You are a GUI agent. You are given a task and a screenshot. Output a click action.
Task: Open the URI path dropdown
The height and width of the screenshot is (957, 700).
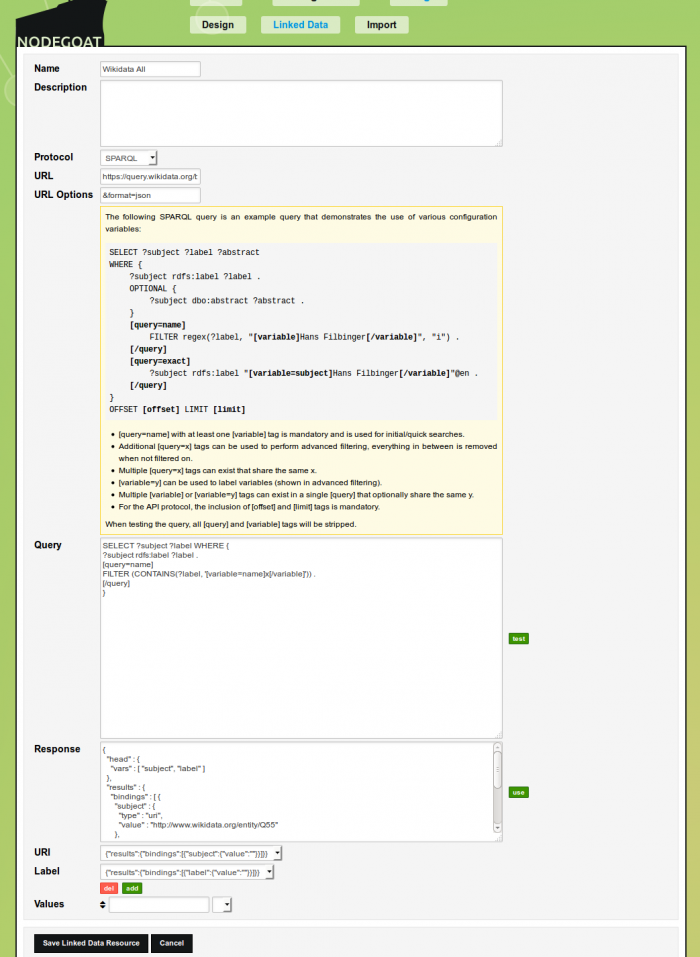tap(191, 853)
